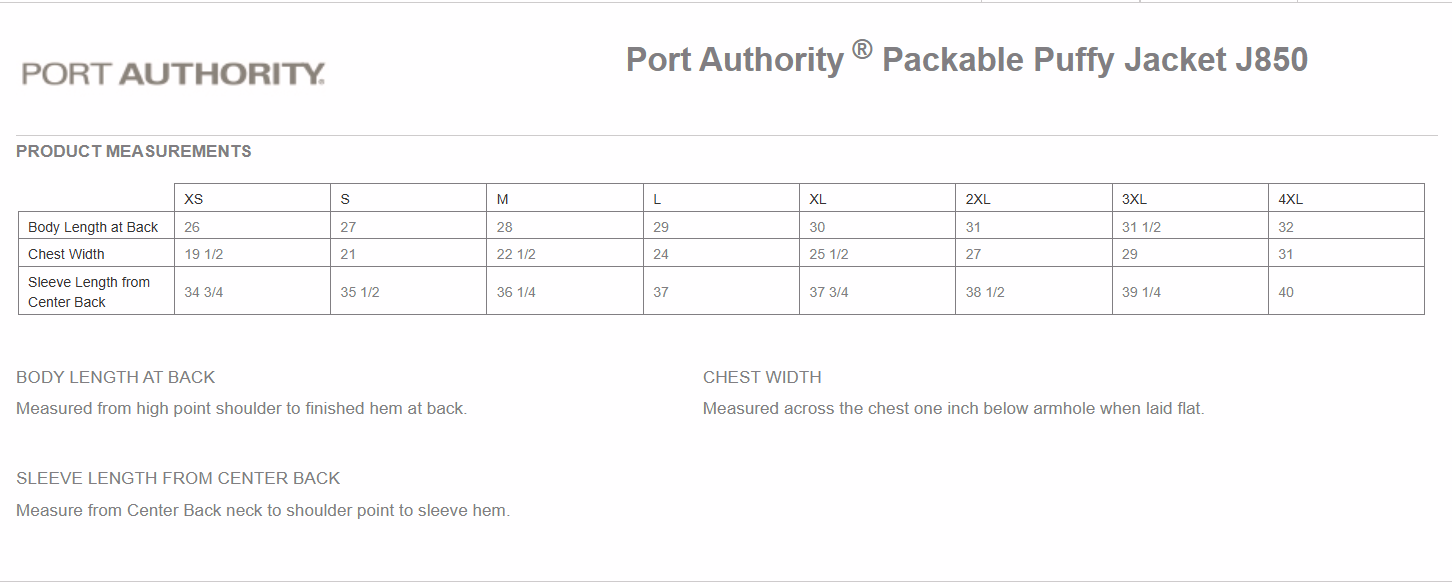Screen dimensions: 1452x583
Task: Select the XS size column header
Action: click(194, 199)
